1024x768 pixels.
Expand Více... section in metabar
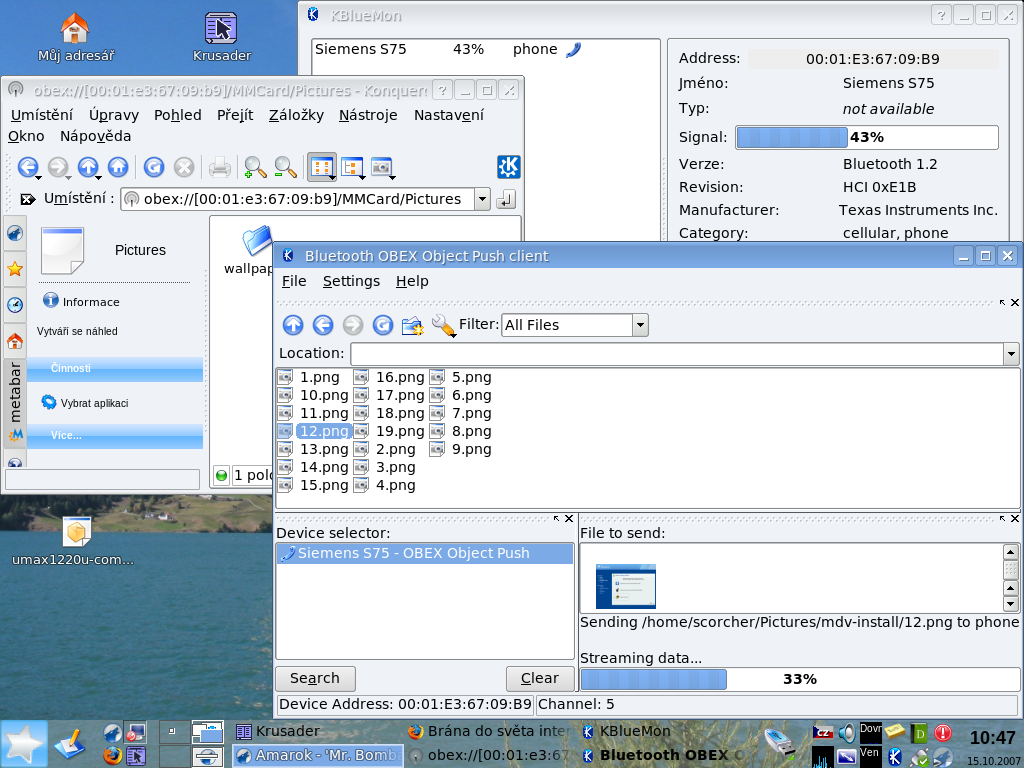pyautogui.click(x=115, y=436)
